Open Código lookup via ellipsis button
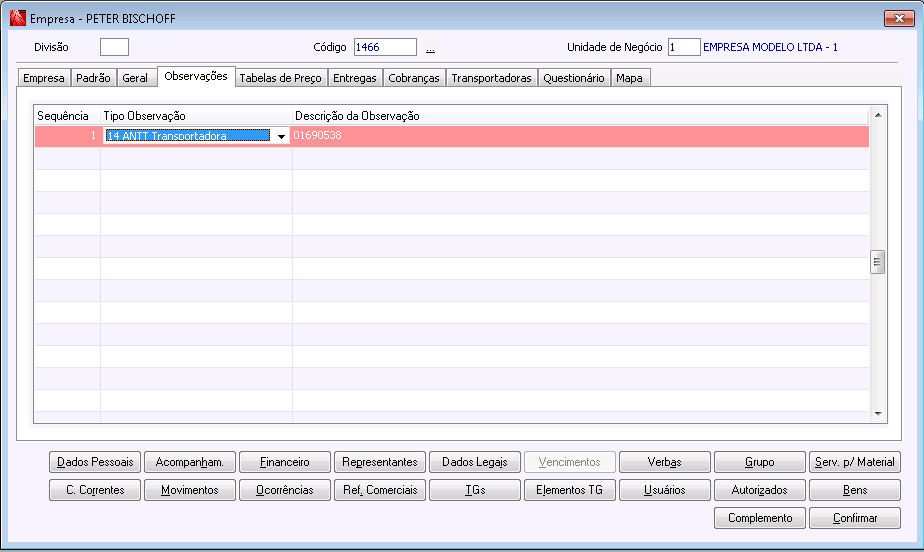Viewport: 924px width, 552px height. pyautogui.click(x=430, y=48)
